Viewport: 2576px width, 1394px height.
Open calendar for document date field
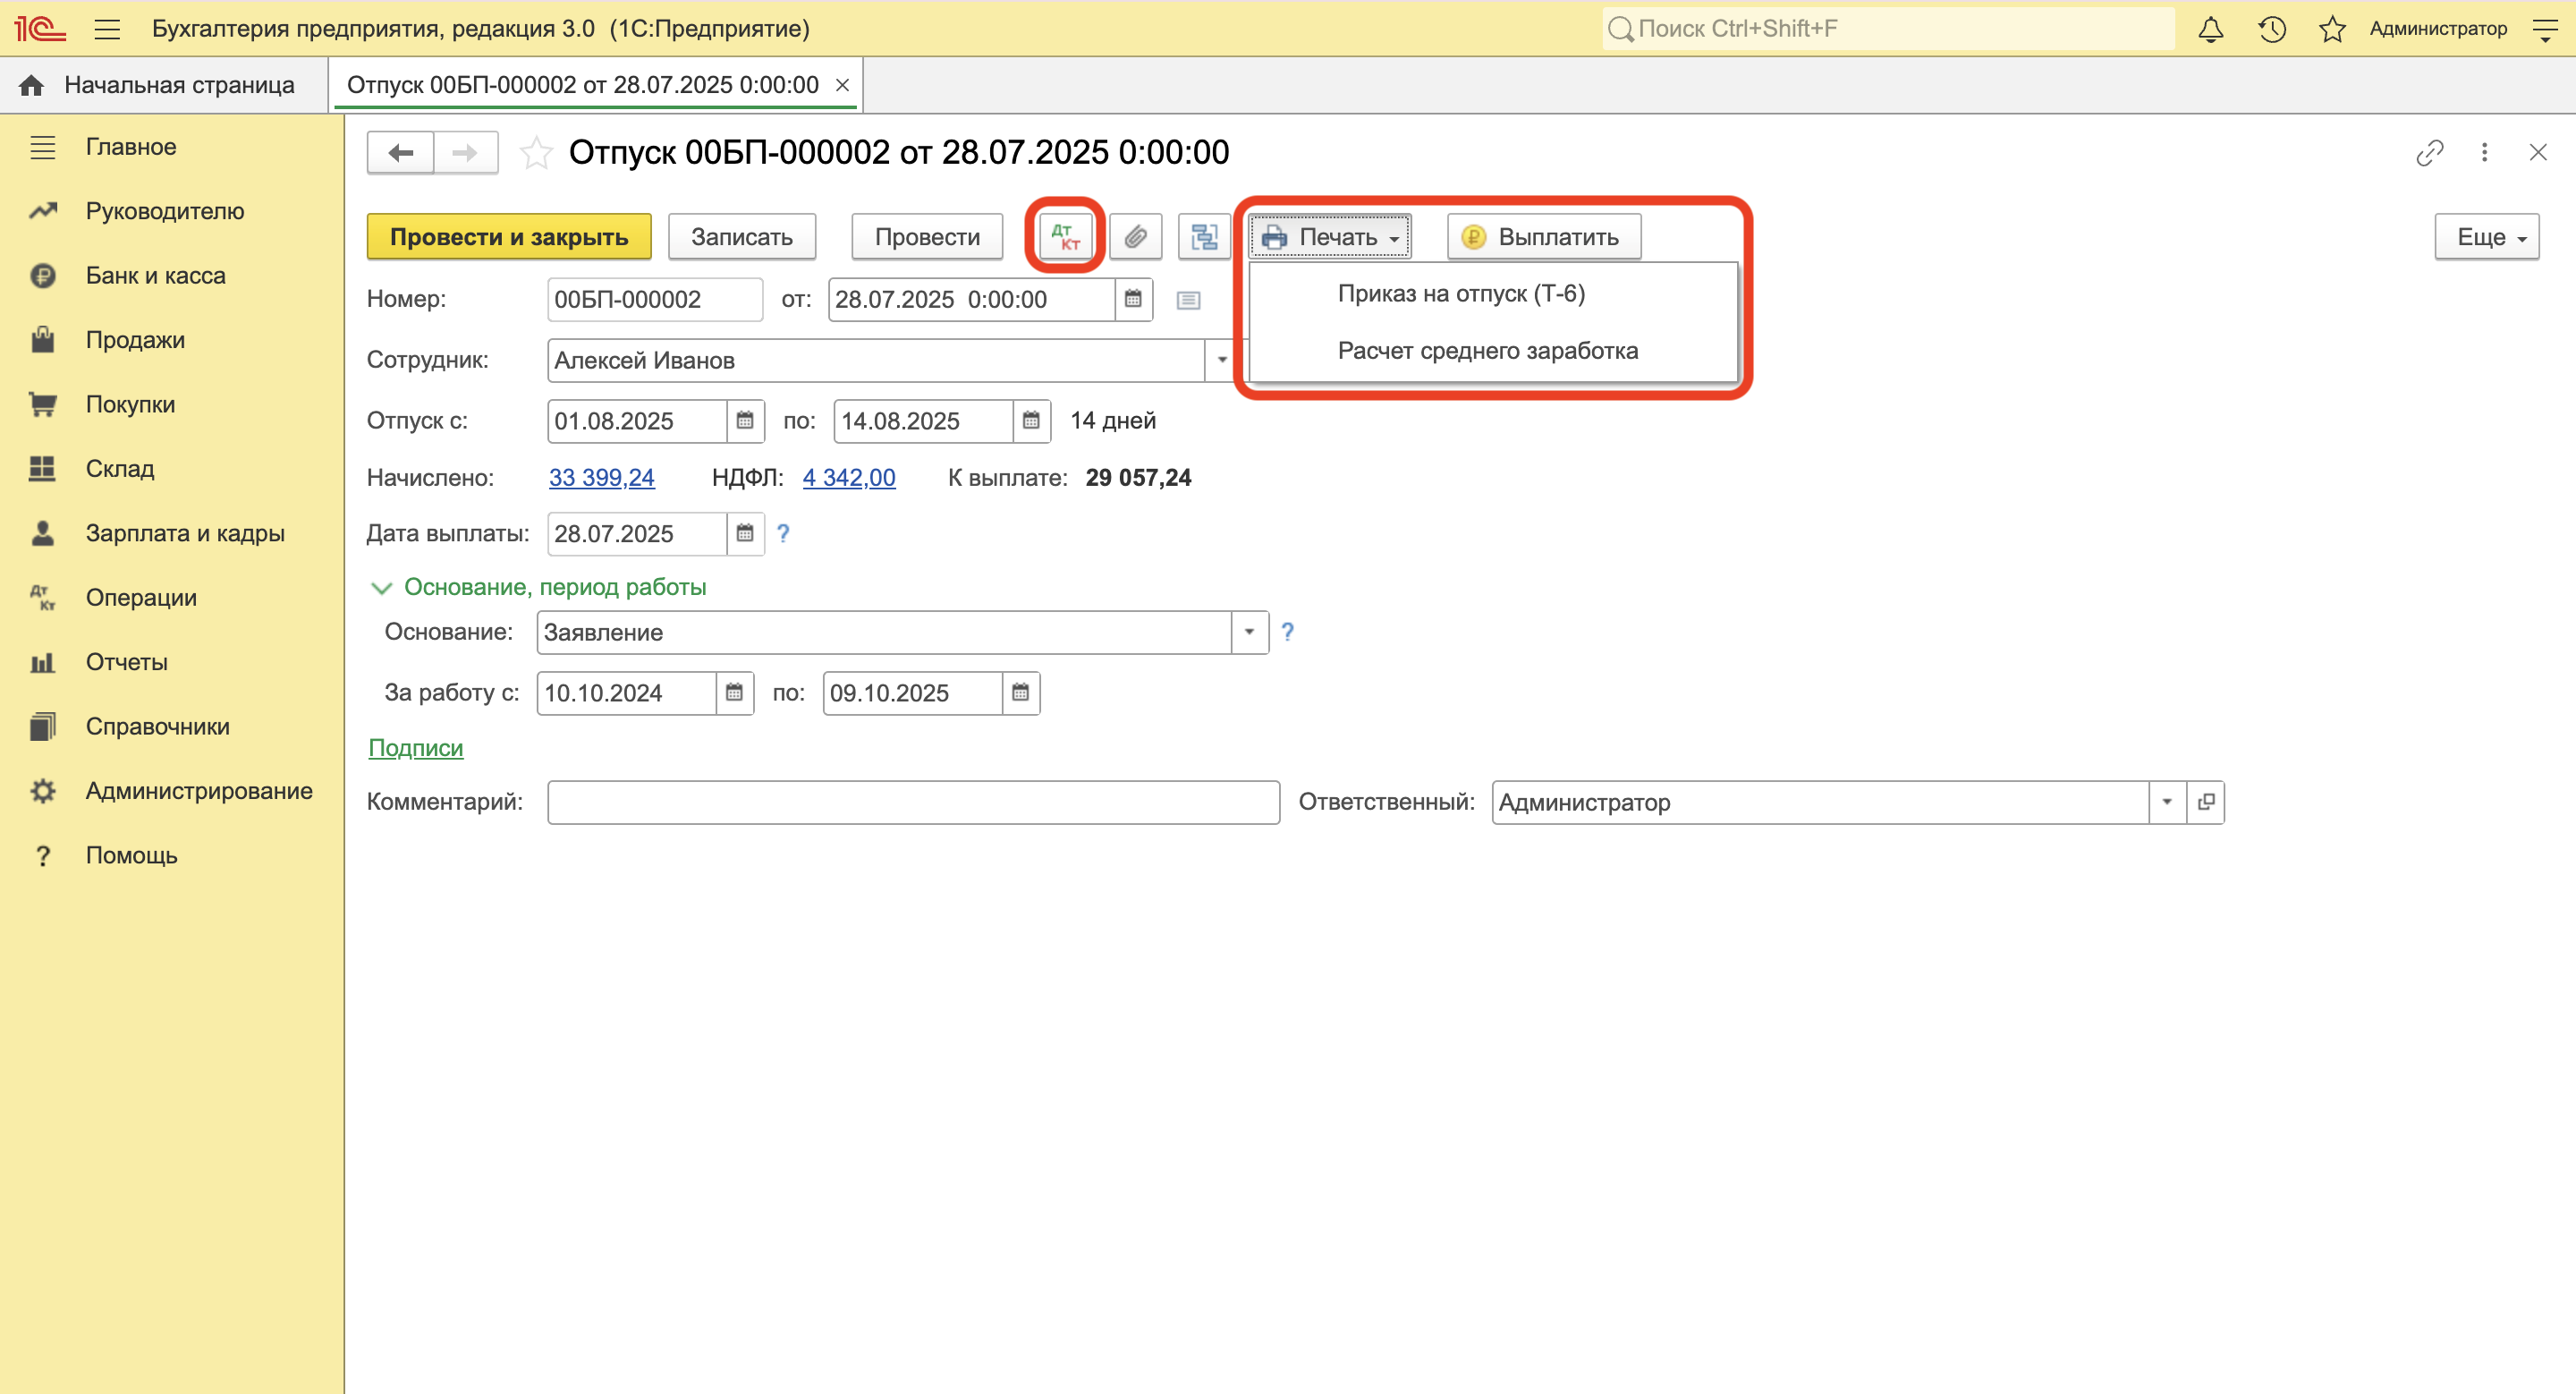pyautogui.click(x=1133, y=299)
